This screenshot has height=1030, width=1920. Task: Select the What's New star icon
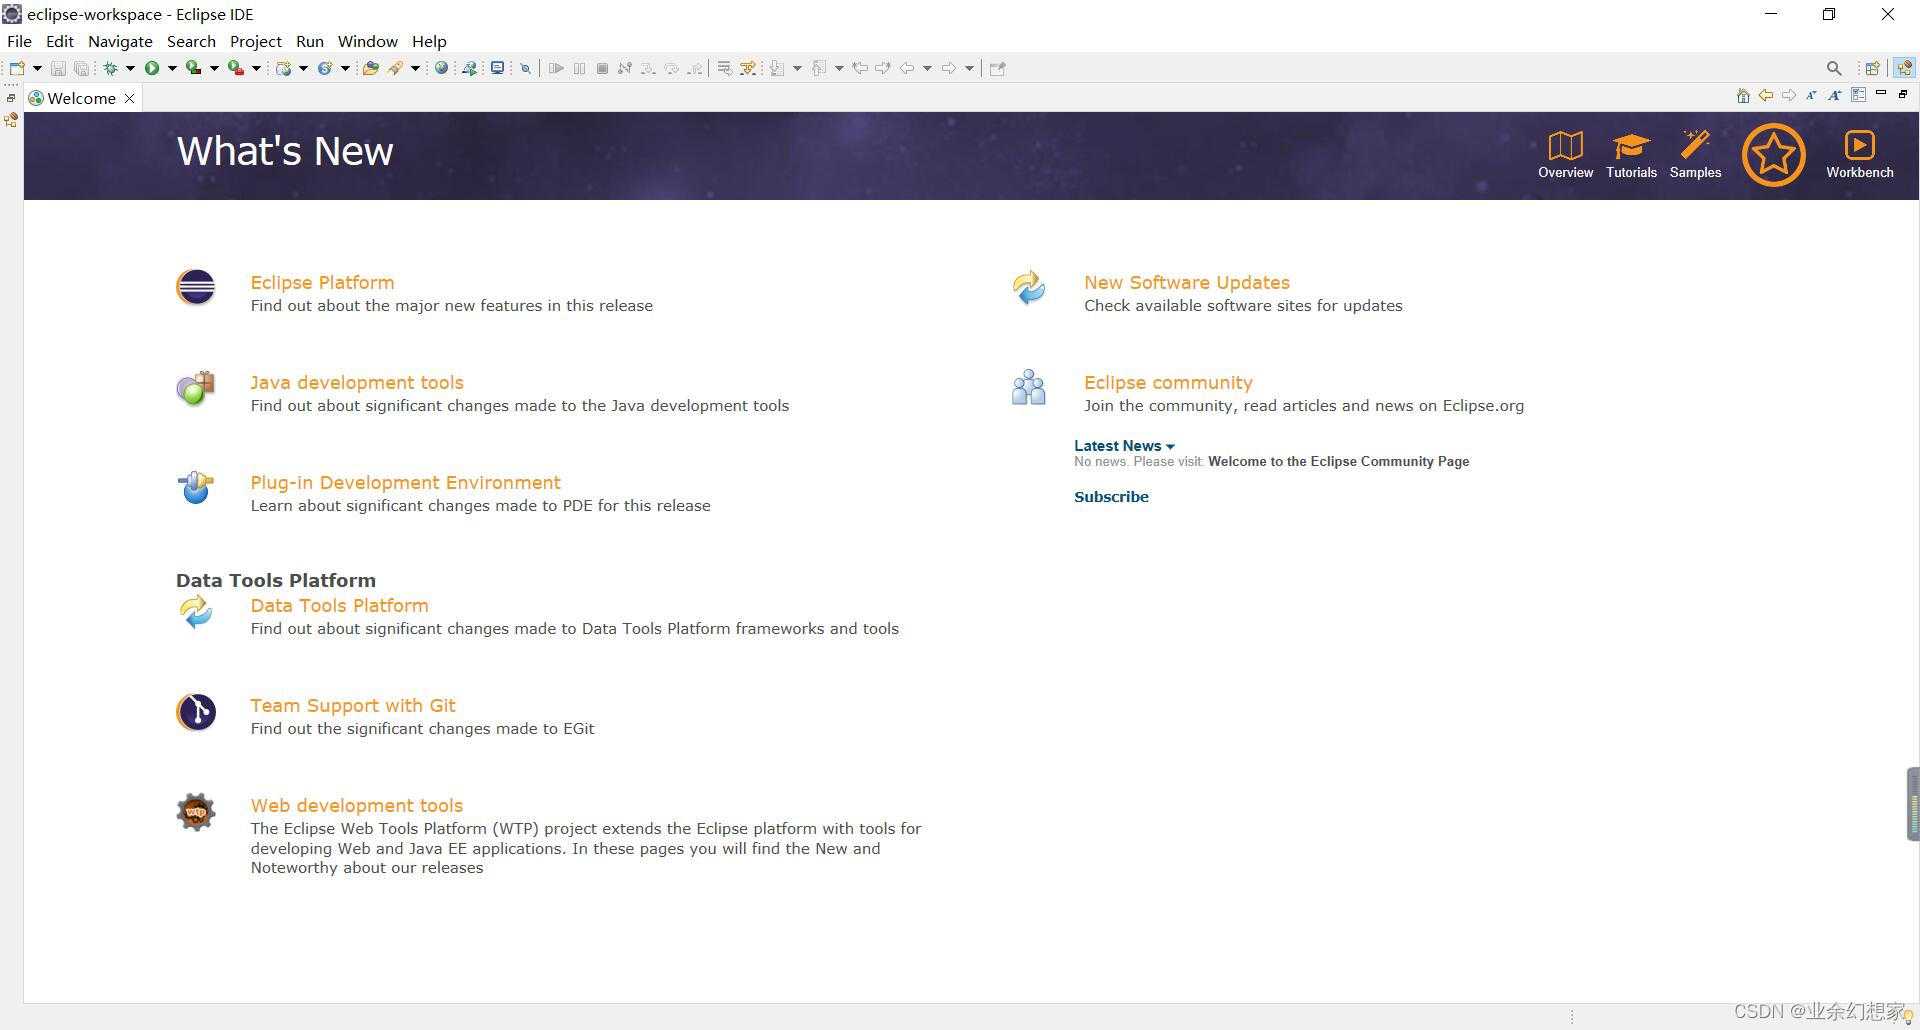tap(1773, 155)
